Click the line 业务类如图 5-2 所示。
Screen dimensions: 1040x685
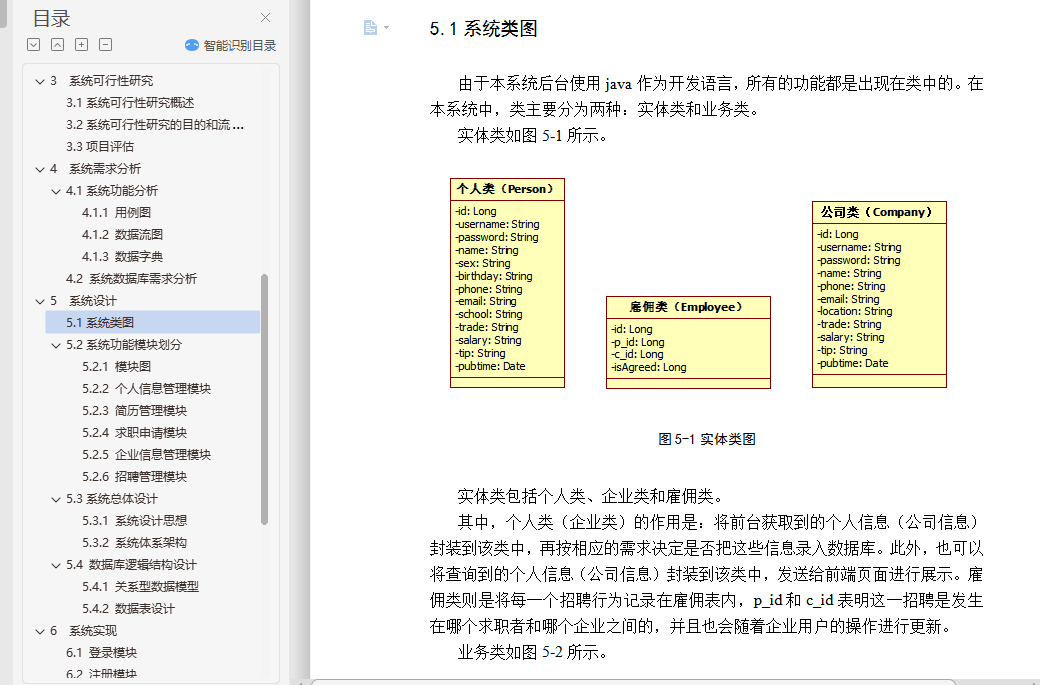533,652
